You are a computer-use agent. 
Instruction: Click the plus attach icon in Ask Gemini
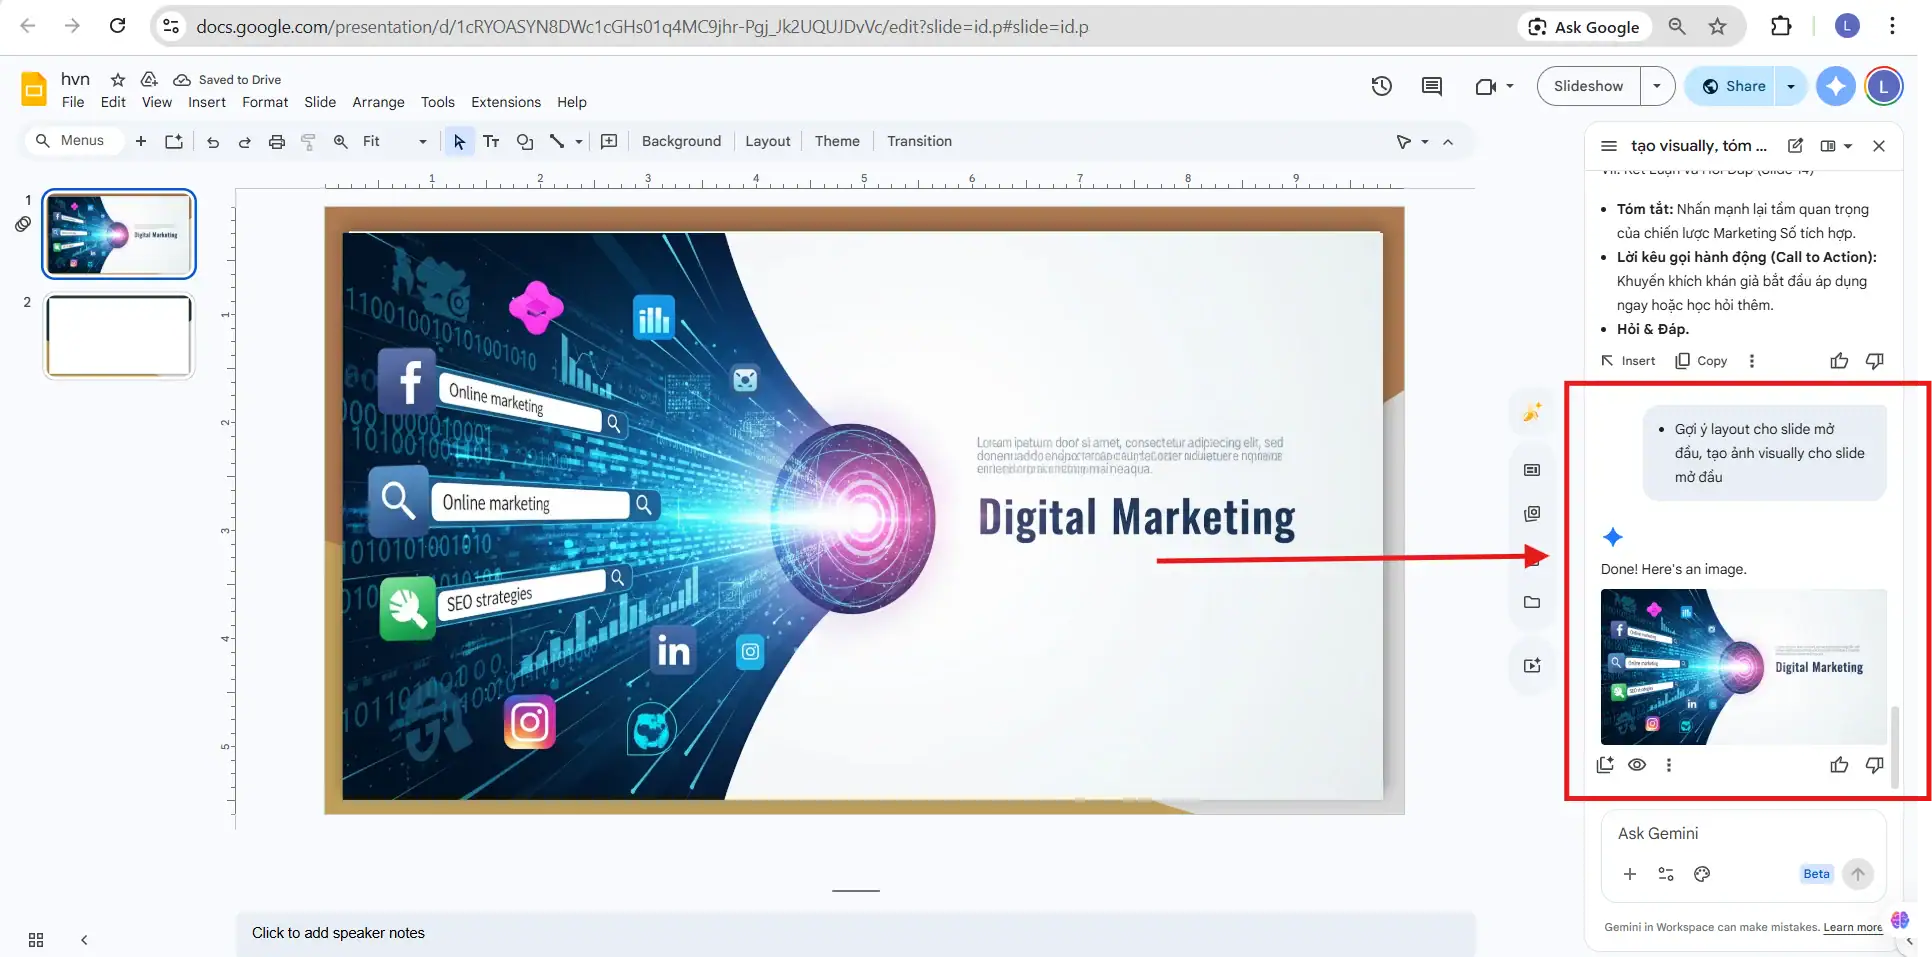1630,874
